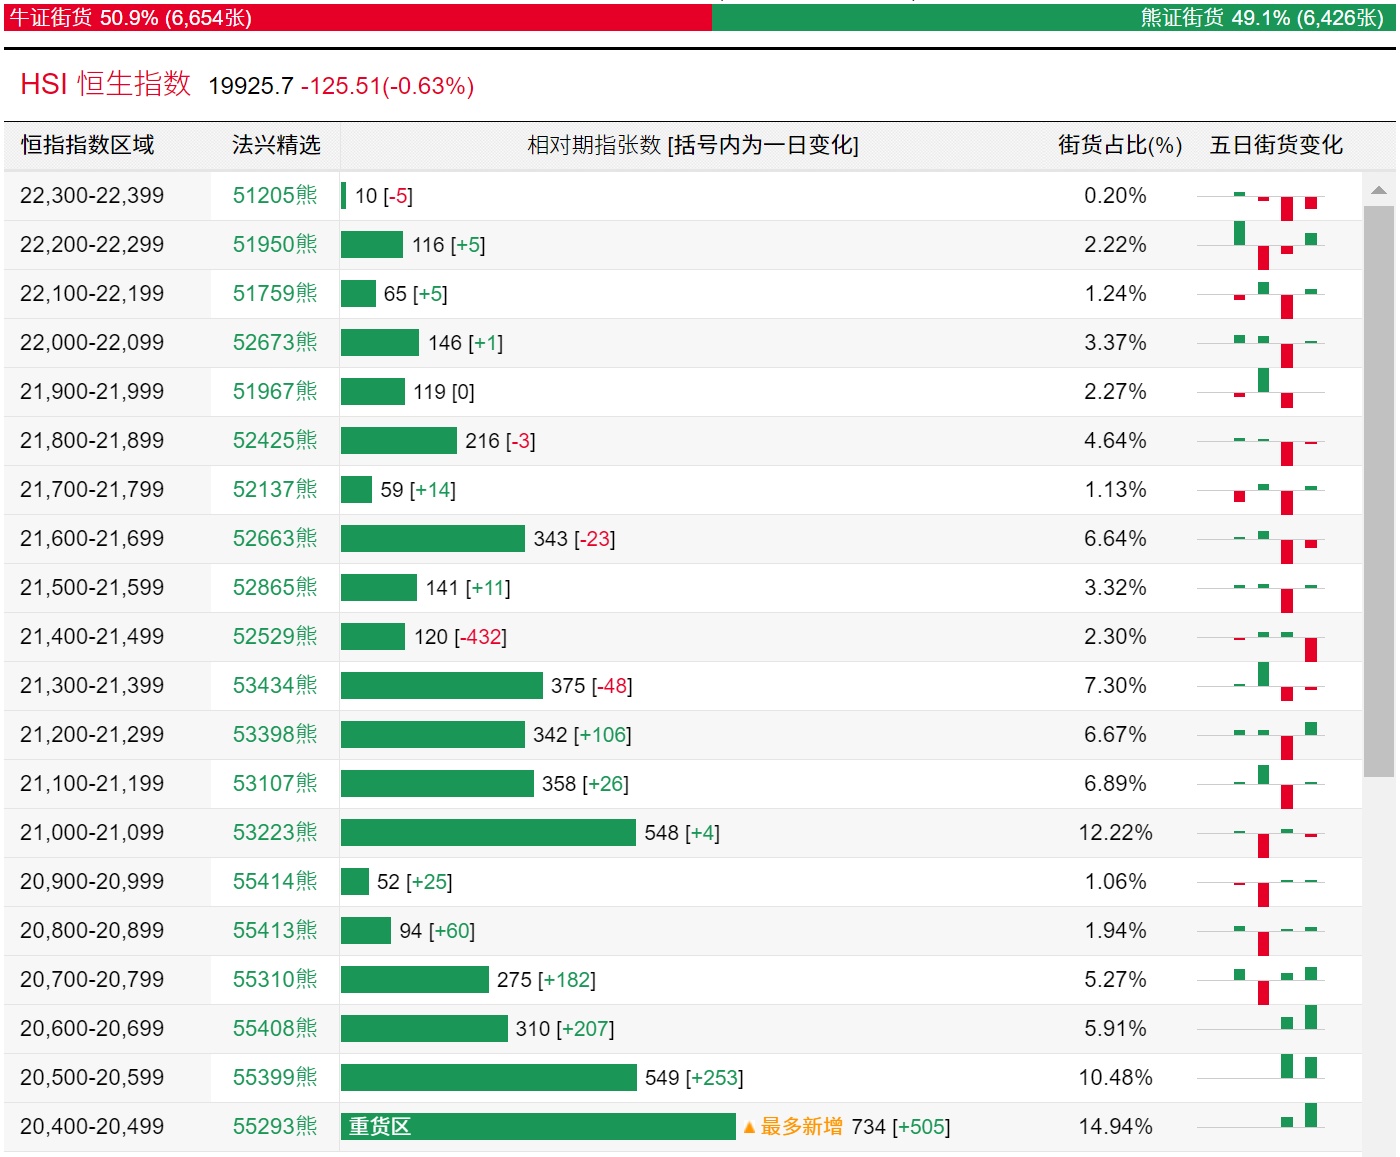1400x1157 pixels.
Task: Click 街货占比(%) column header
Action: click(1120, 145)
